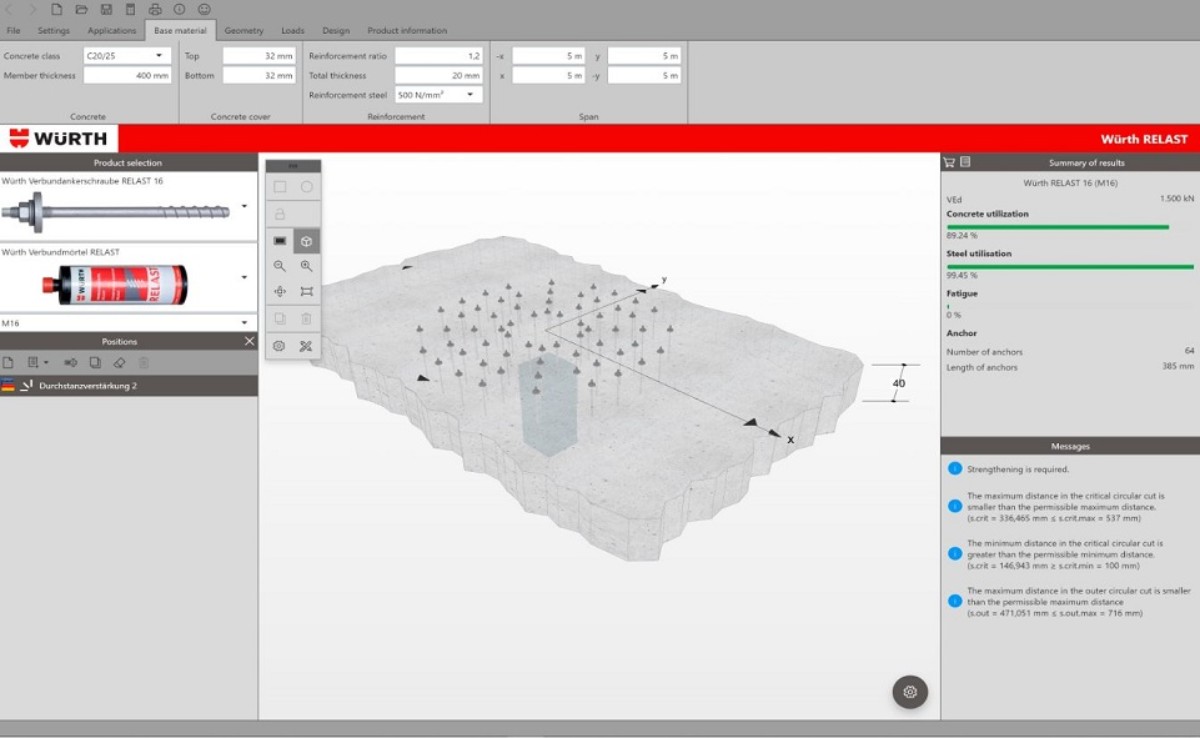
Task: Click the copy icon in the floating toolbox
Action: pyautogui.click(x=280, y=319)
